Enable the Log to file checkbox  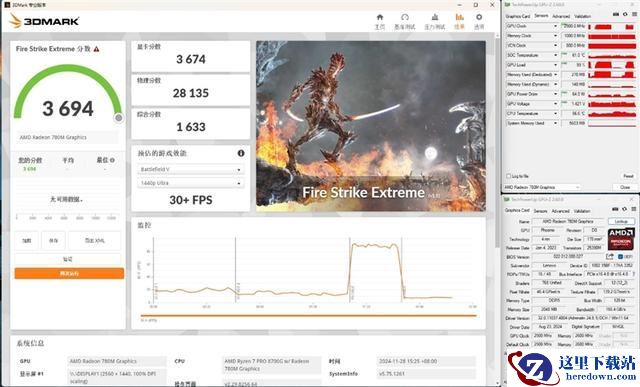pos(509,176)
